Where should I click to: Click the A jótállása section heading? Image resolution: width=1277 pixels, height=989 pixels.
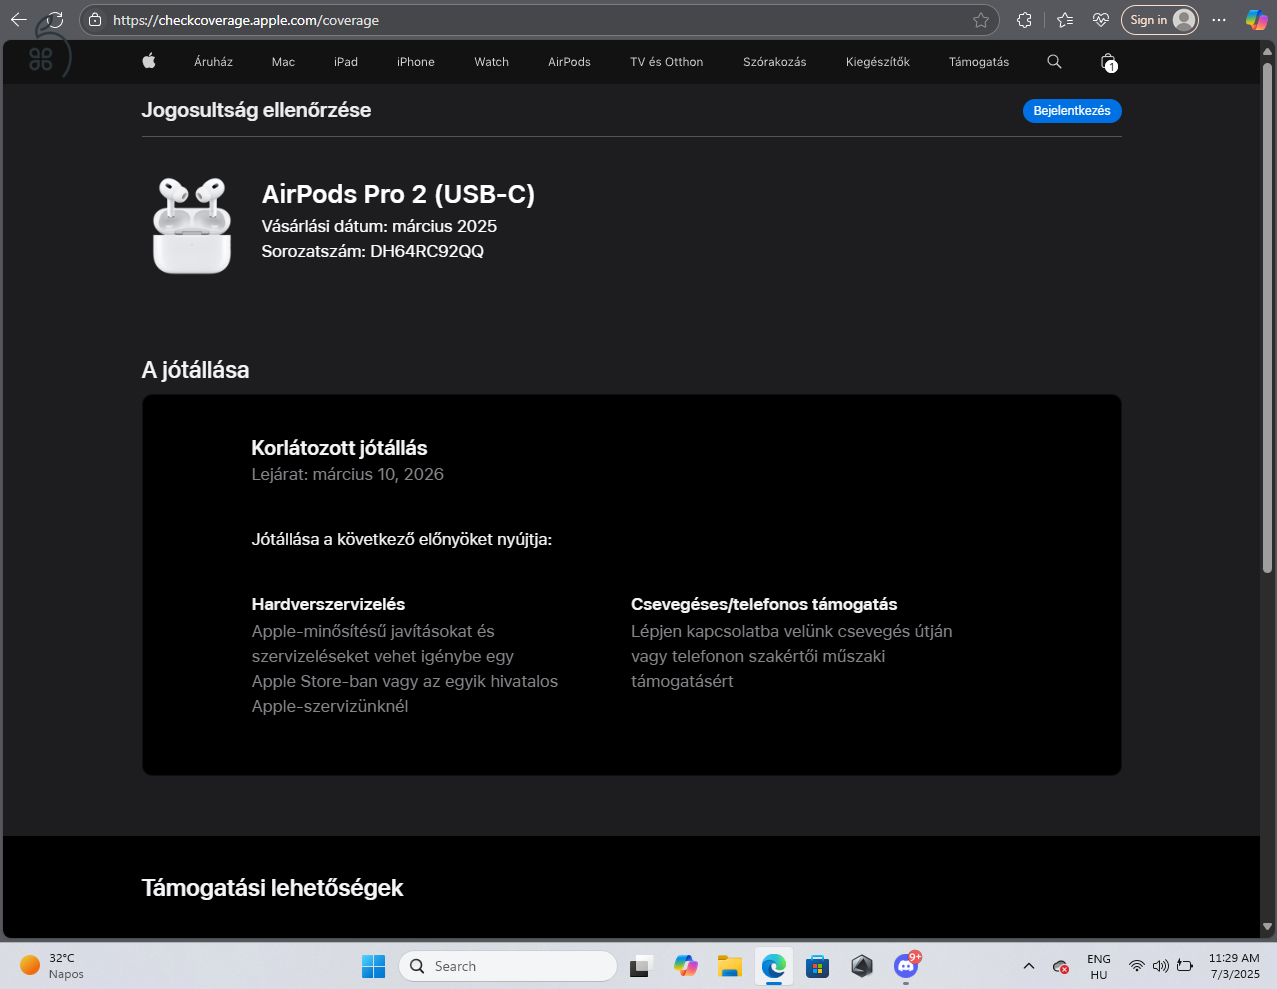point(195,370)
